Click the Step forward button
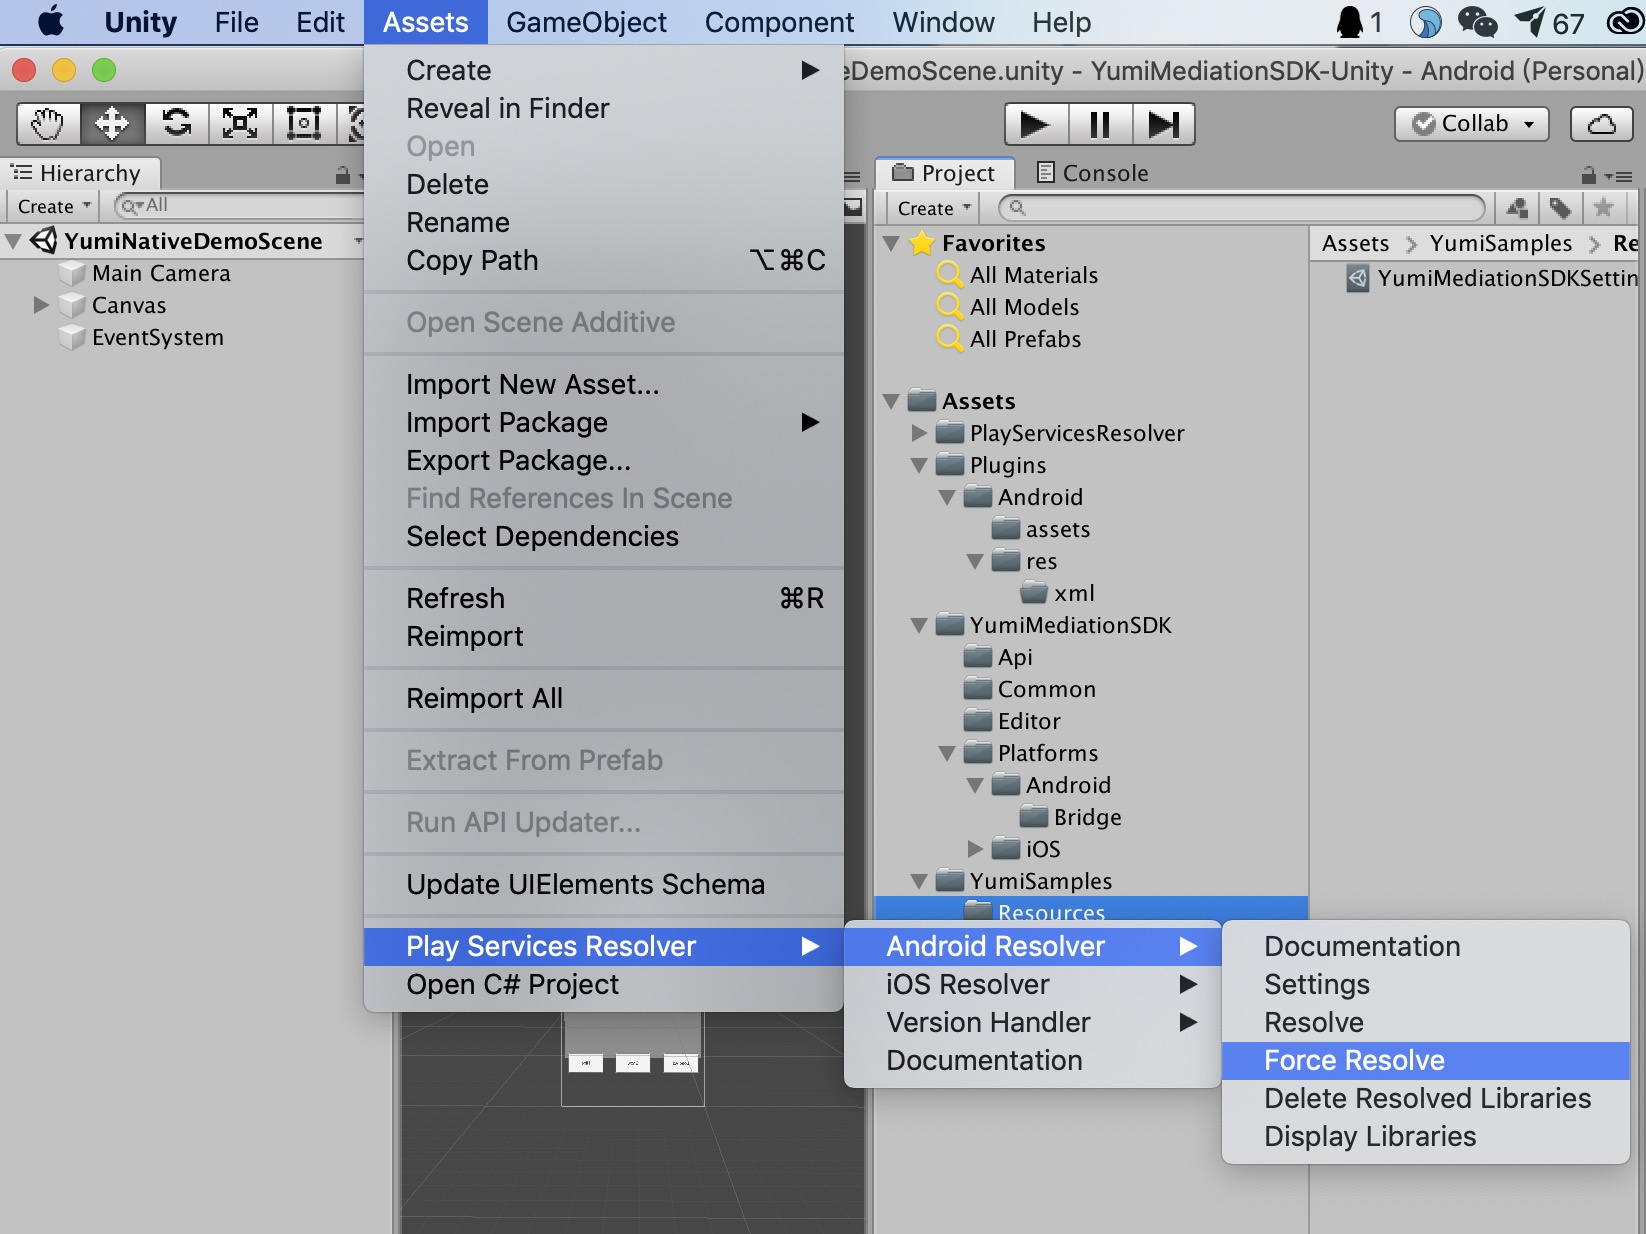This screenshot has height=1234, width=1646. click(x=1164, y=124)
